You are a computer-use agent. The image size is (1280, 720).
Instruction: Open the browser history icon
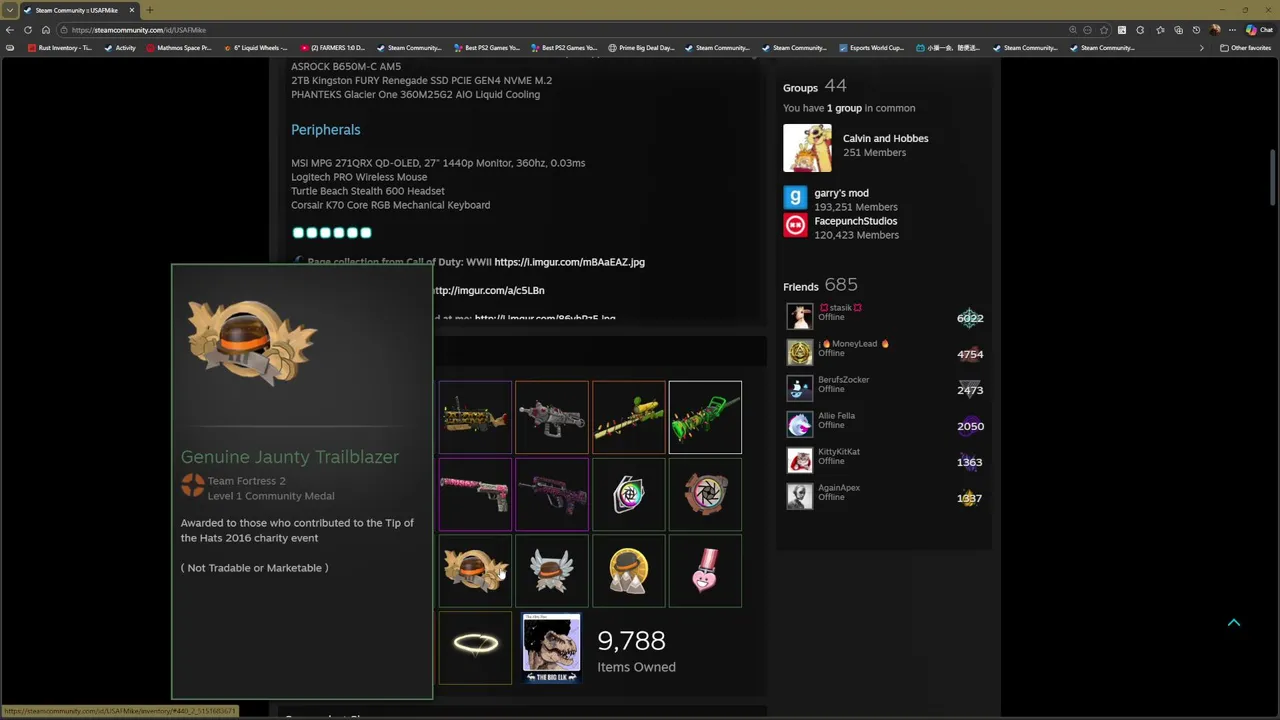coord(1196,30)
